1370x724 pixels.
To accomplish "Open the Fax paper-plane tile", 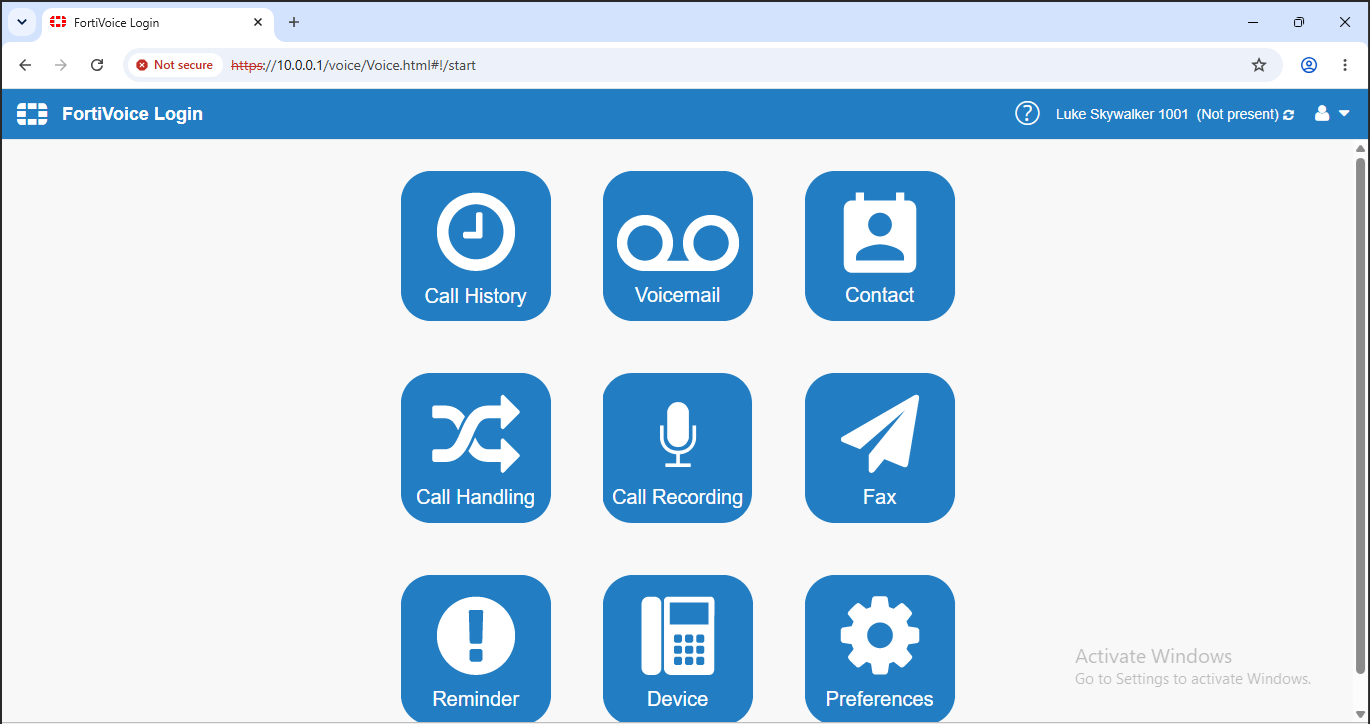I will click(880, 448).
